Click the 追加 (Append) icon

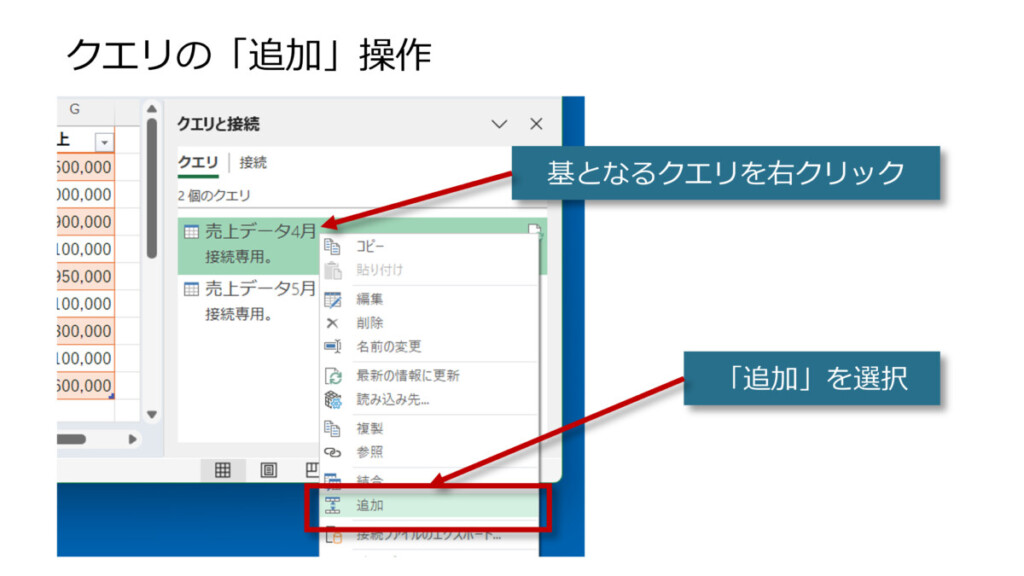[x=333, y=506]
